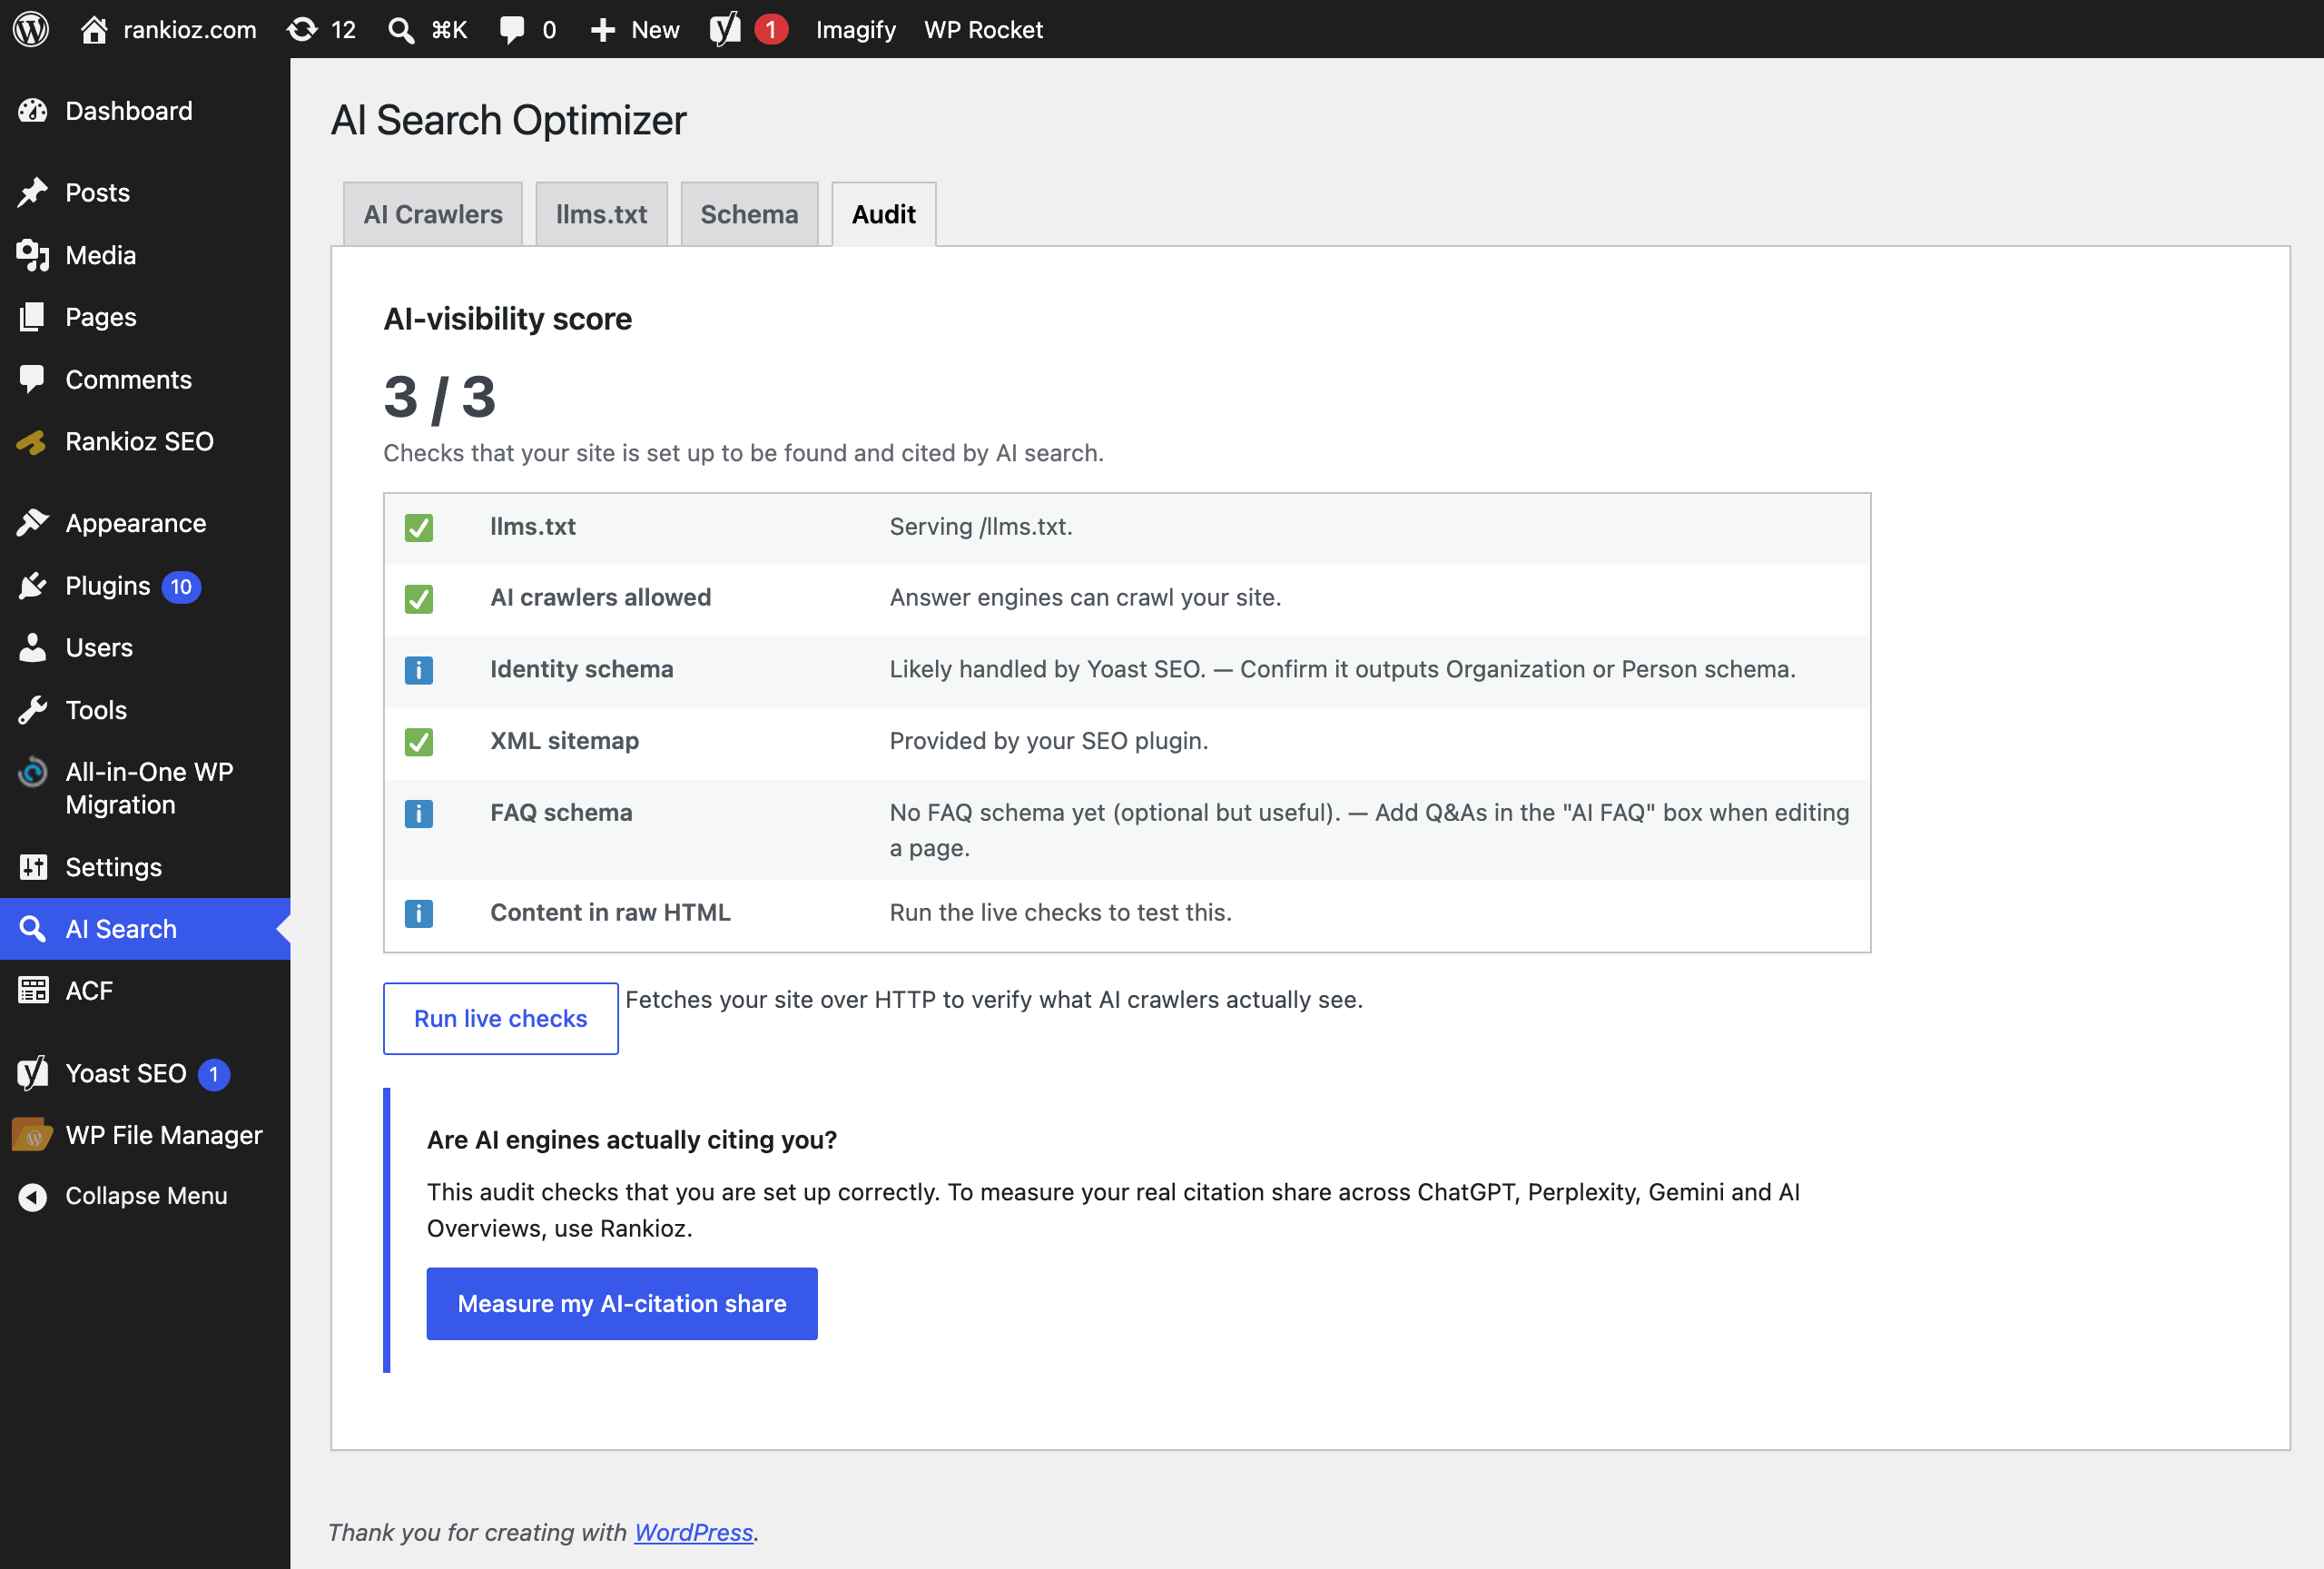Switch to the AI Crawlers tab
2324x1569 pixels.
[433, 214]
